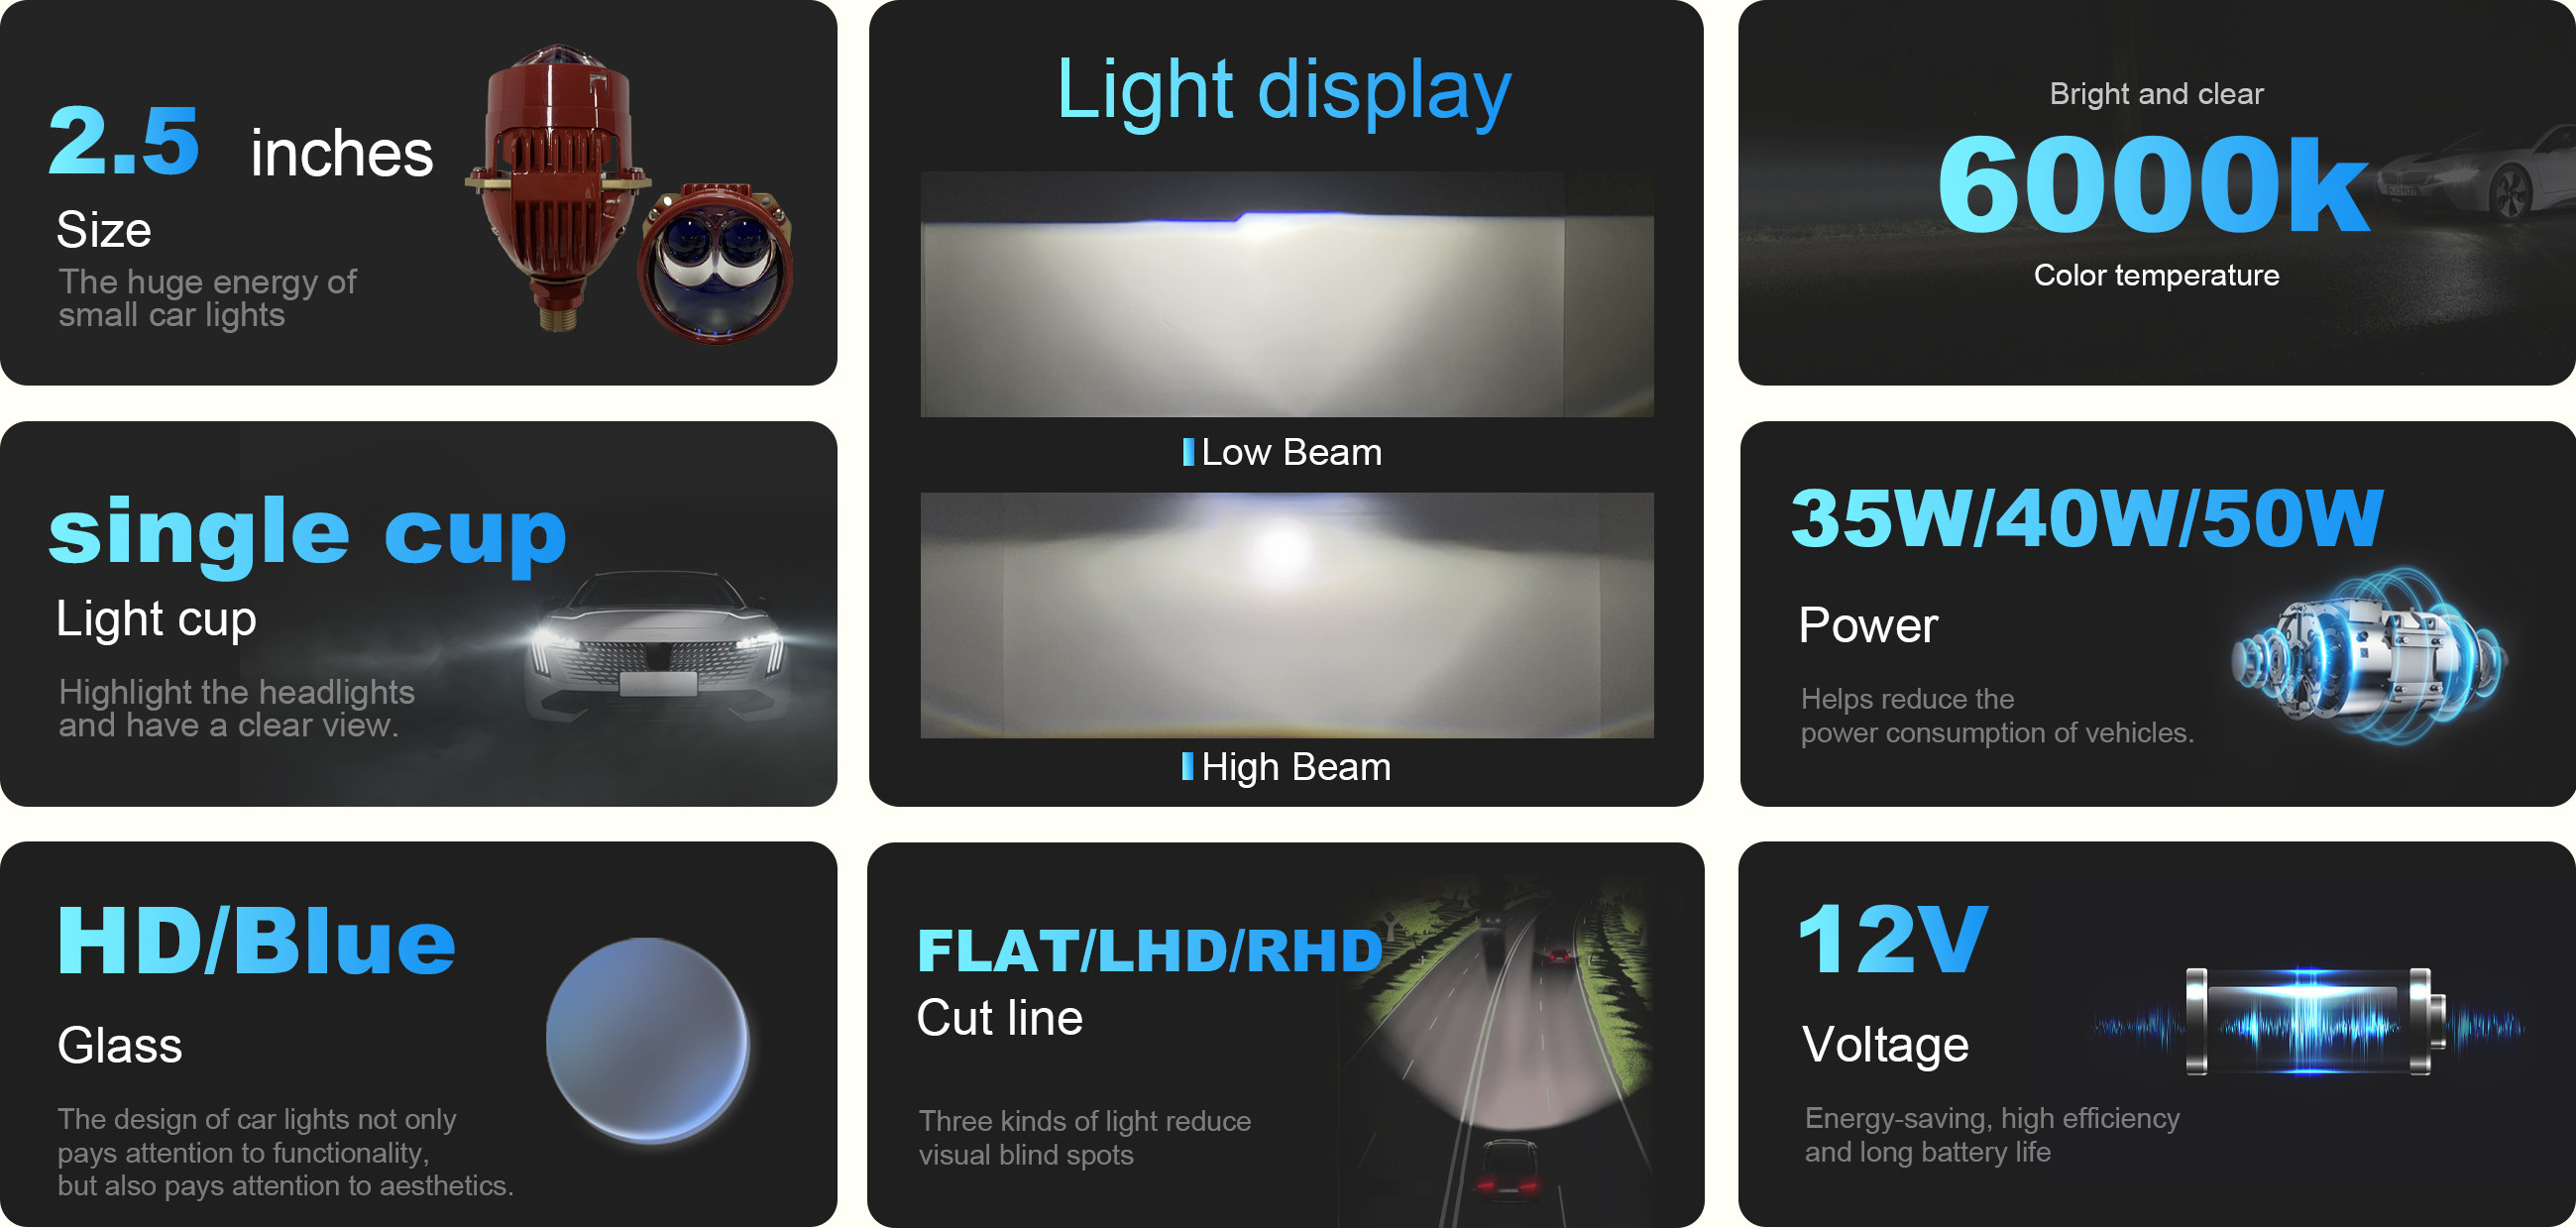Click the HD/Blue glass heading
This screenshot has height=1228, width=2576.
[256, 941]
